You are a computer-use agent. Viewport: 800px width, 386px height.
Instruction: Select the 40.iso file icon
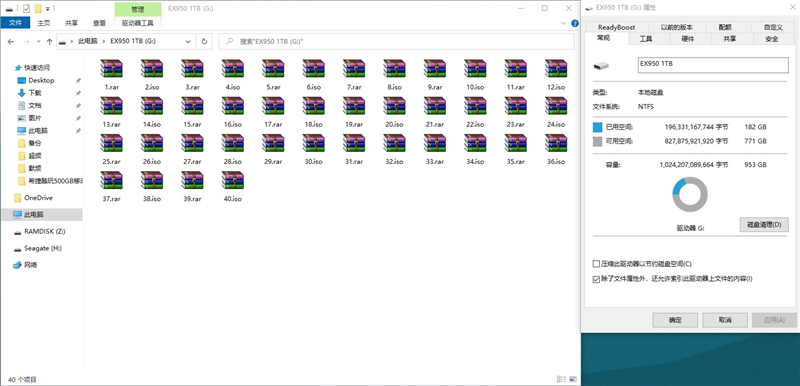click(x=233, y=181)
